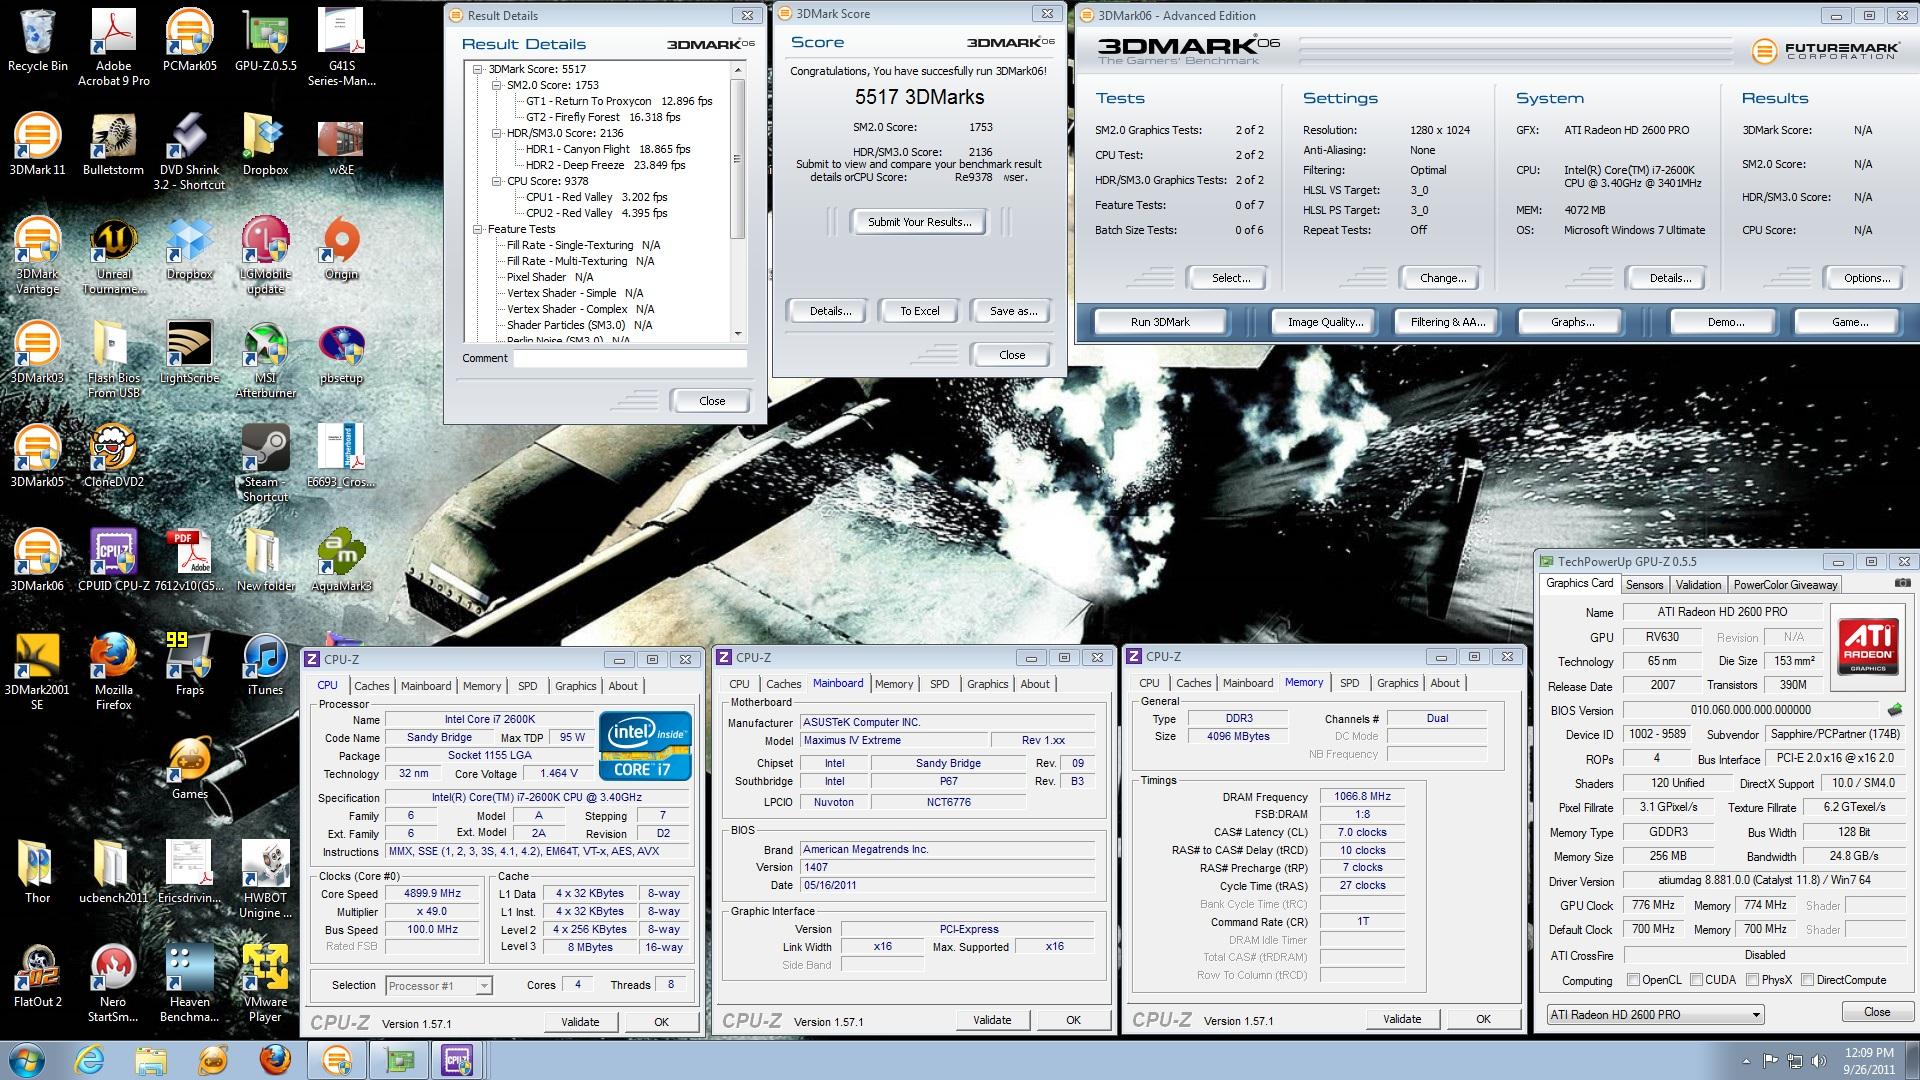This screenshot has height=1080, width=1920.
Task: Click Validate in first CPU-Z window
Action: (580, 1022)
